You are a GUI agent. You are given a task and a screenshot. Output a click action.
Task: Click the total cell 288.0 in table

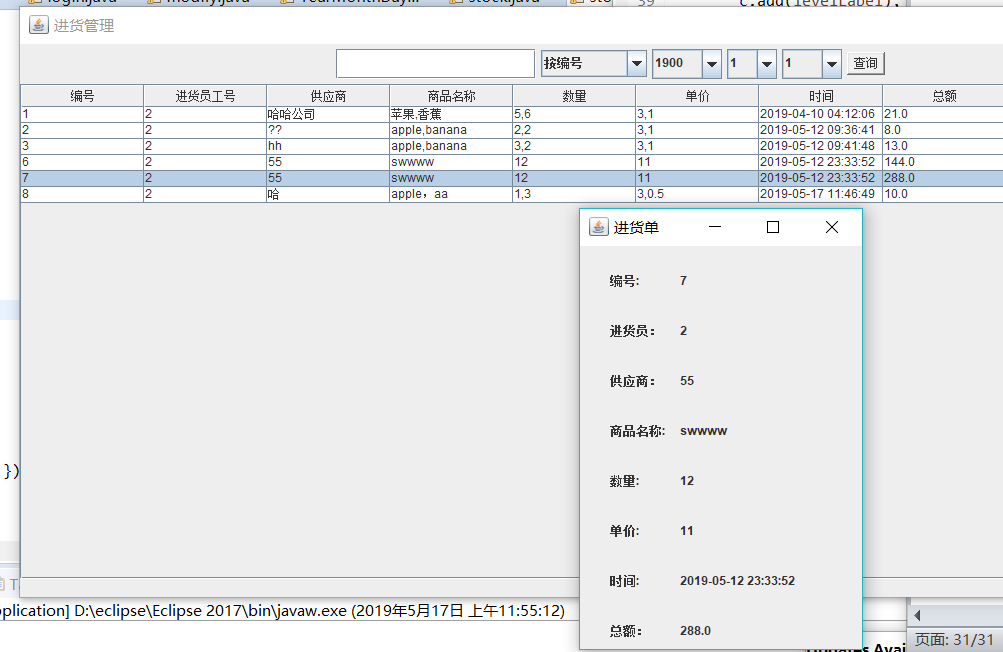(x=943, y=178)
